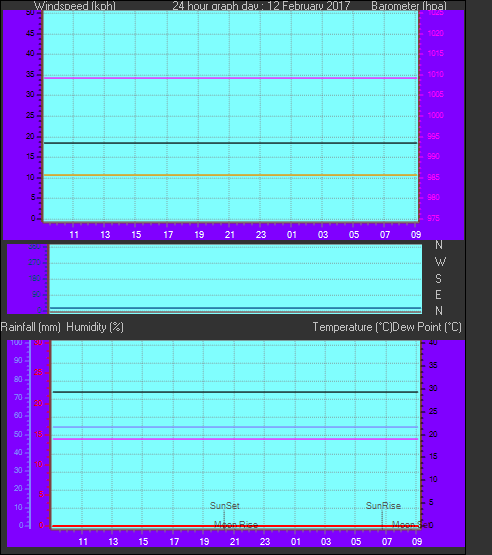Viewport: 492px width, 555px height.
Task: Click the graph title showing 12 February 2017
Action: 261,6
